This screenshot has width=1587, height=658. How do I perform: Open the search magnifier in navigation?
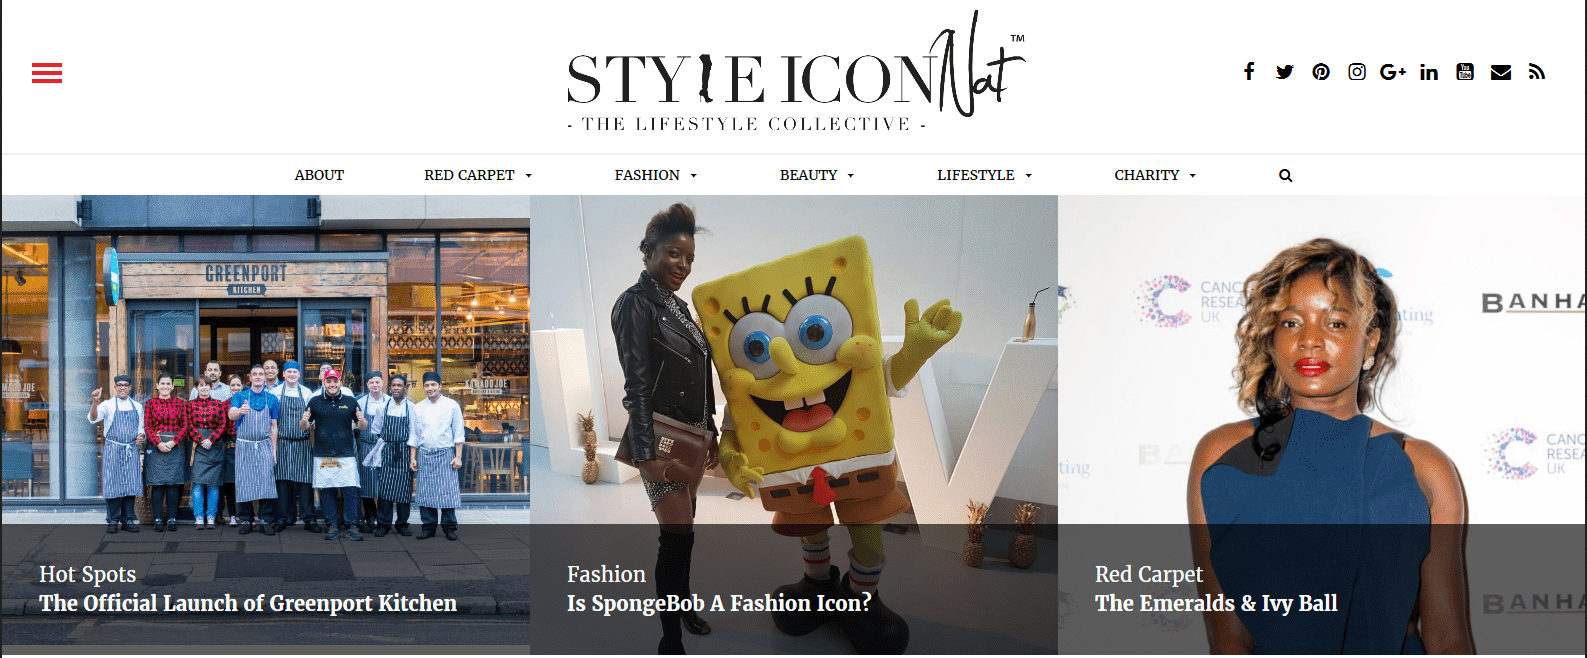click(x=1286, y=176)
